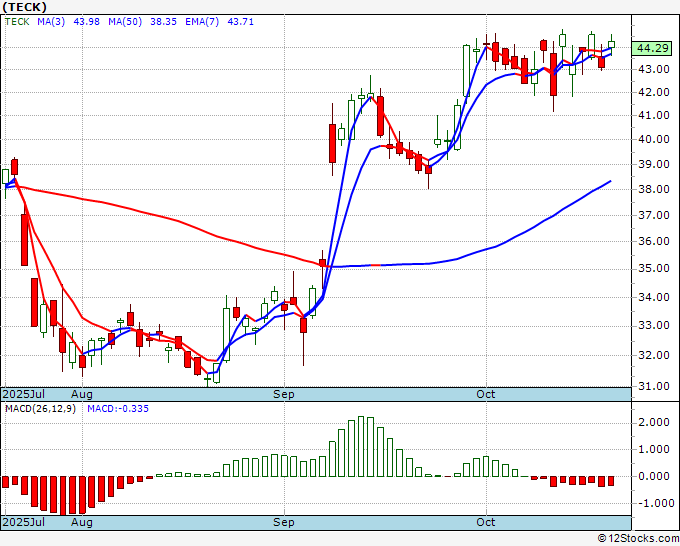Viewport: 680px width, 546px height.
Task: Click the 2.000 MACD axis label
Action: [654, 422]
